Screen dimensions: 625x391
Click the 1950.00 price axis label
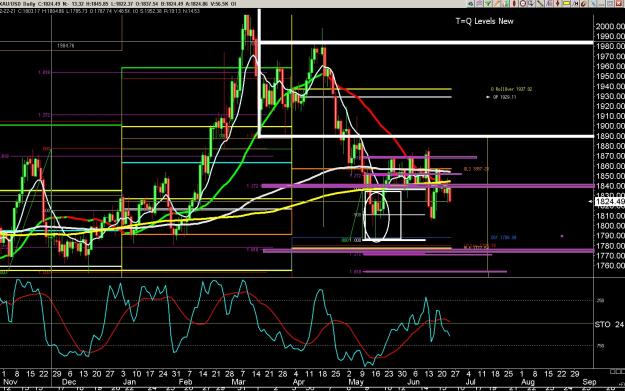[610, 77]
